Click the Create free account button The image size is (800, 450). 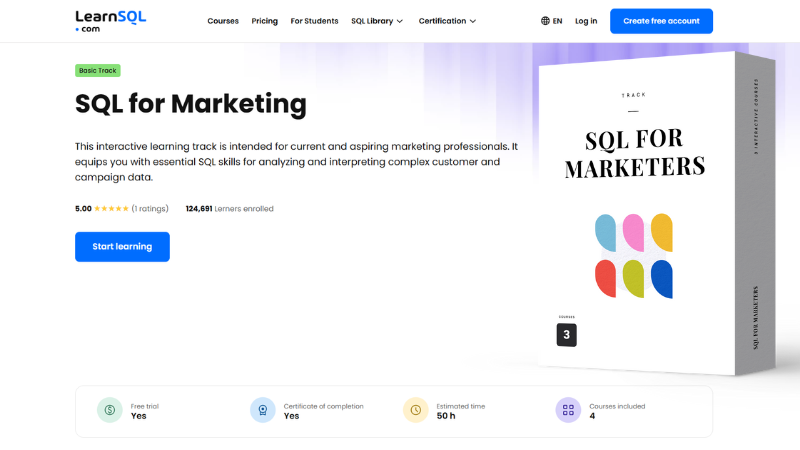coord(661,21)
